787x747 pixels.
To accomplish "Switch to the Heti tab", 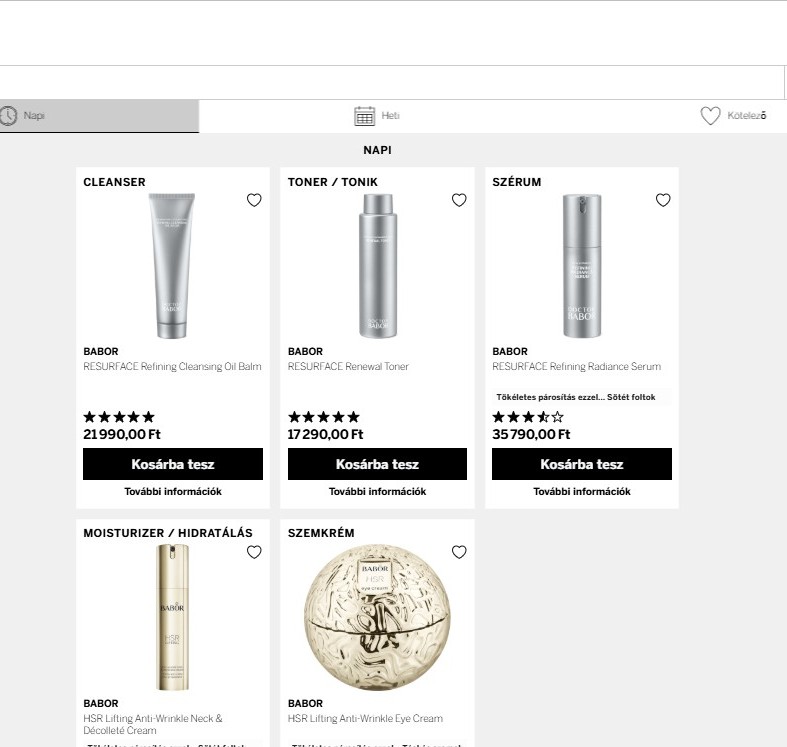I will 390,116.
